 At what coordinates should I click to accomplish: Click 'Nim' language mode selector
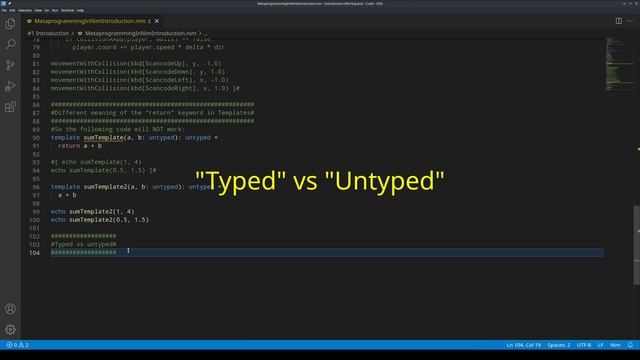coord(615,345)
